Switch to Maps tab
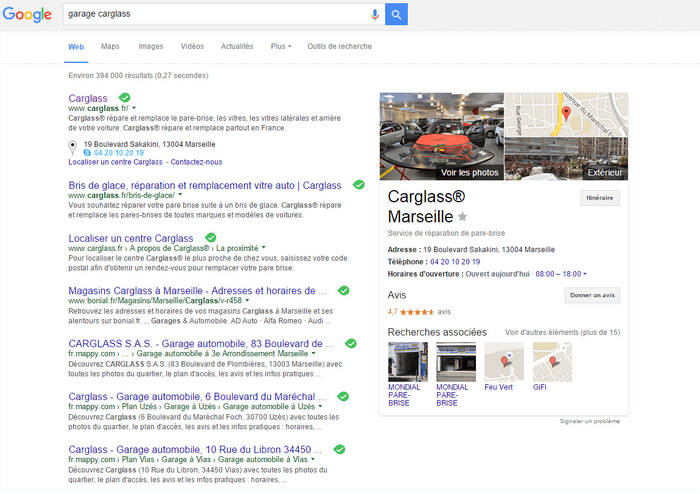 click(x=110, y=46)
